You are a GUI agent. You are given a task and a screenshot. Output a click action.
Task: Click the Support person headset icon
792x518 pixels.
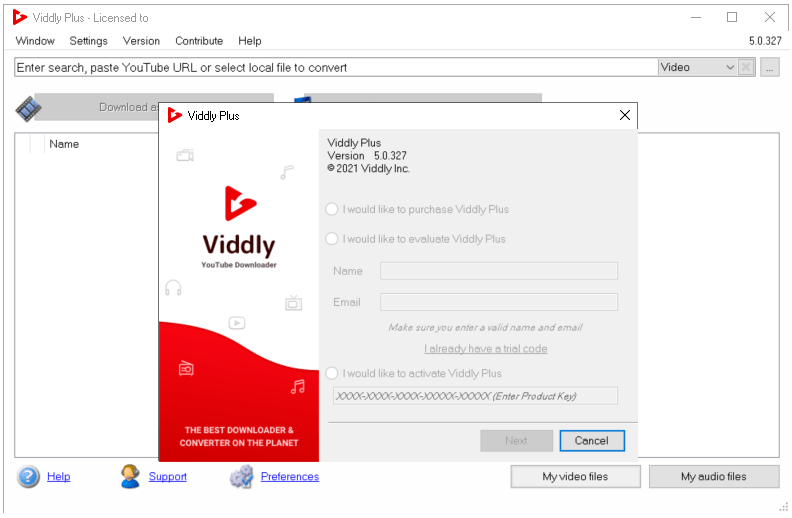(x=130, y=477)
